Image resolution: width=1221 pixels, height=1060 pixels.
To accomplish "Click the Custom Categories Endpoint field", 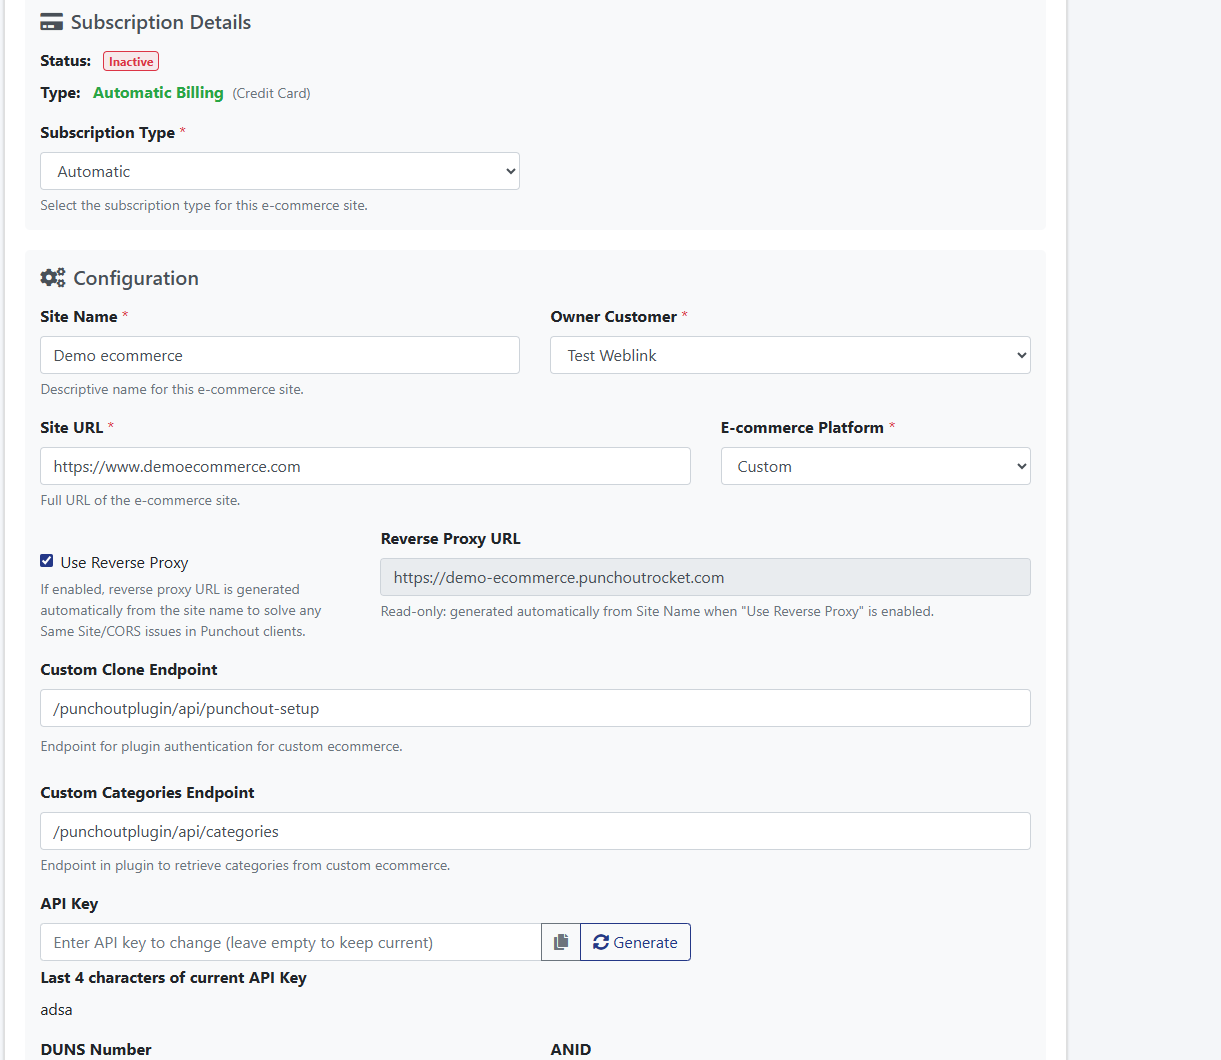I will (535, 831).
